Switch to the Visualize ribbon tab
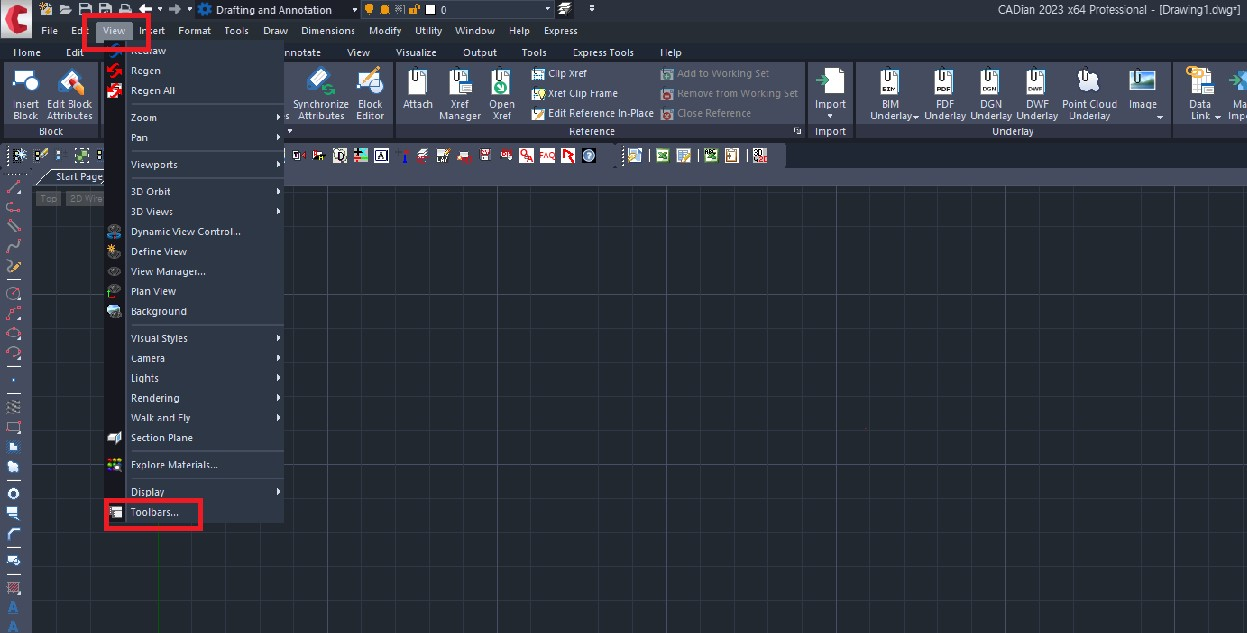 tap(416, 53)
